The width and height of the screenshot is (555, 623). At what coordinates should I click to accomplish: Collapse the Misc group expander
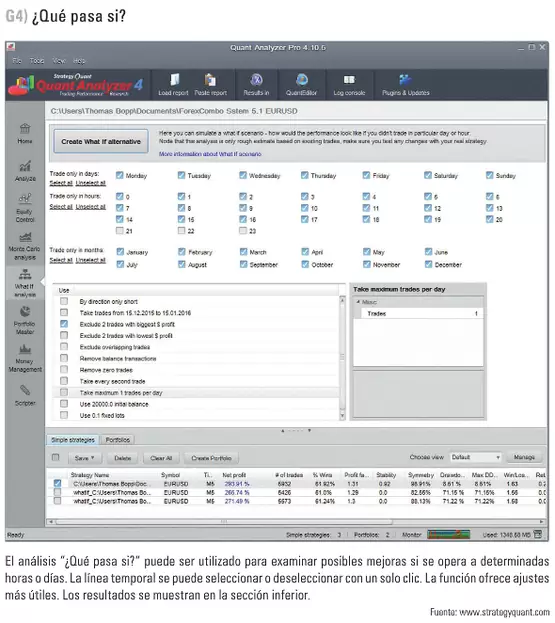pyautogui.click(x=358, y=302)
